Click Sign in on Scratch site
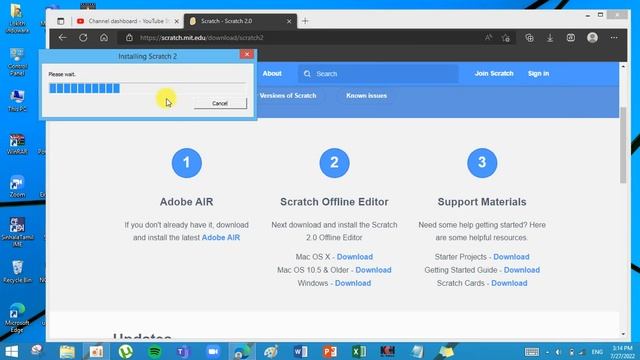 pyautogui.click(x=538, y=73)
